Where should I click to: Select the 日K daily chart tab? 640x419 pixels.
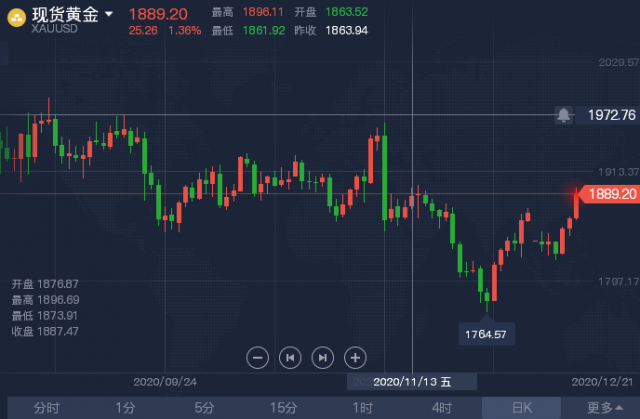click(522, 408)
